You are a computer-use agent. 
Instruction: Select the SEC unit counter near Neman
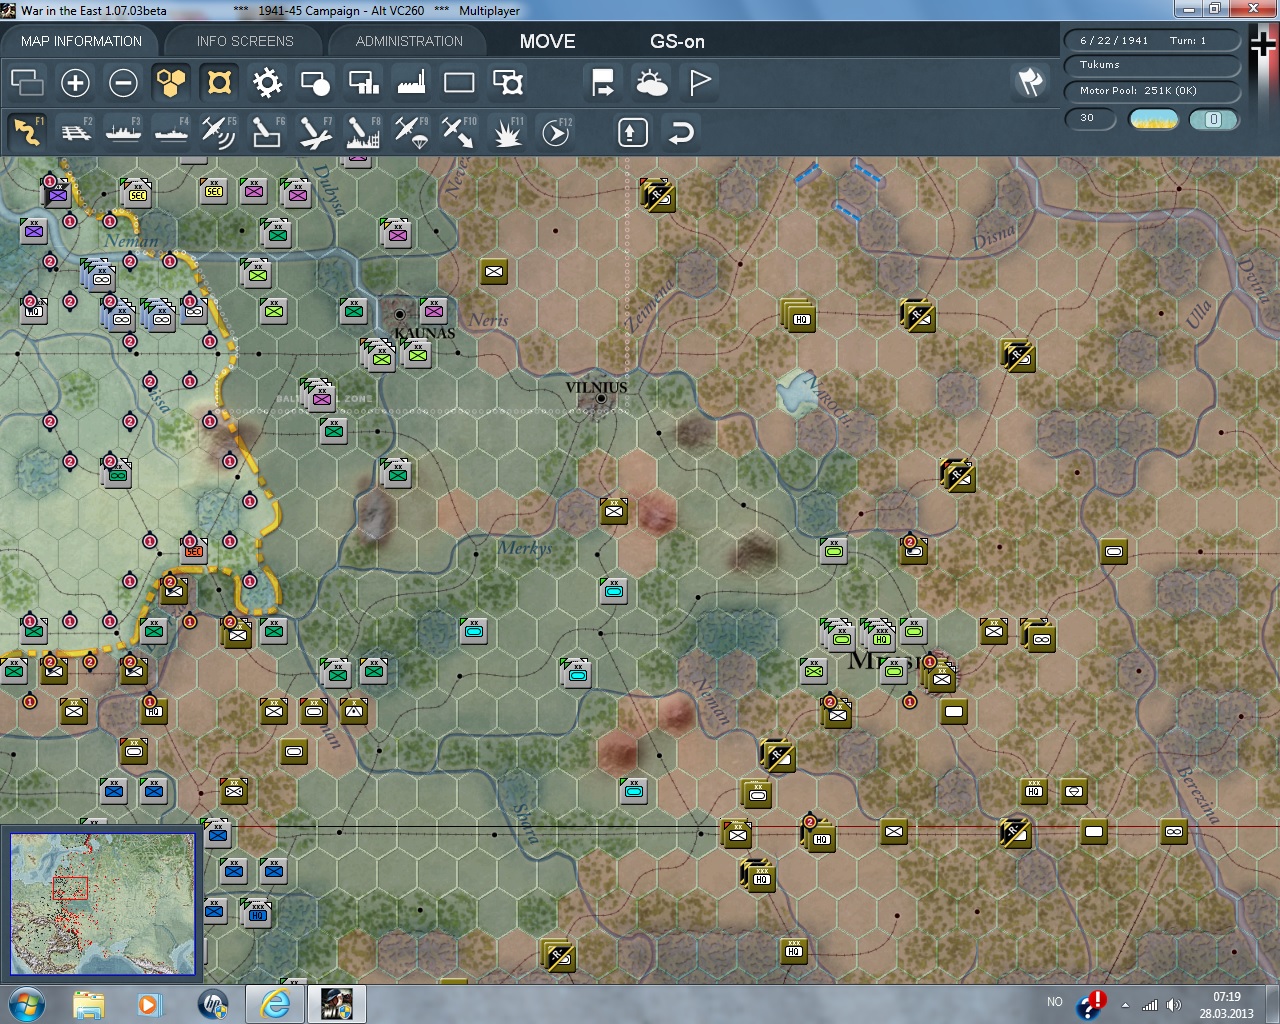point(136,193)
